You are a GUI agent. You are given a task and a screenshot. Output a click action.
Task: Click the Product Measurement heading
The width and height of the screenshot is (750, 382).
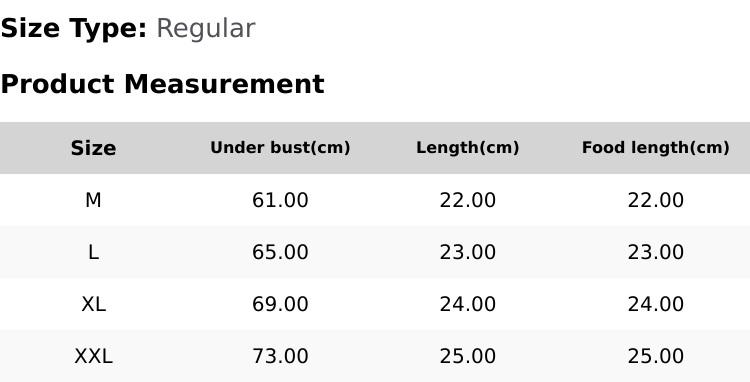pyautogui.click(x=163, y=84)
